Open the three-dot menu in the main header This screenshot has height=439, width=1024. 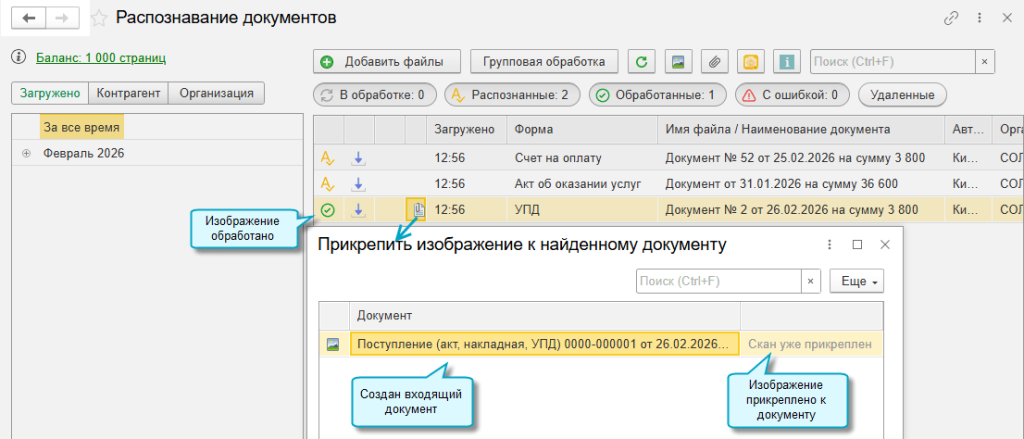coord(978,19)
